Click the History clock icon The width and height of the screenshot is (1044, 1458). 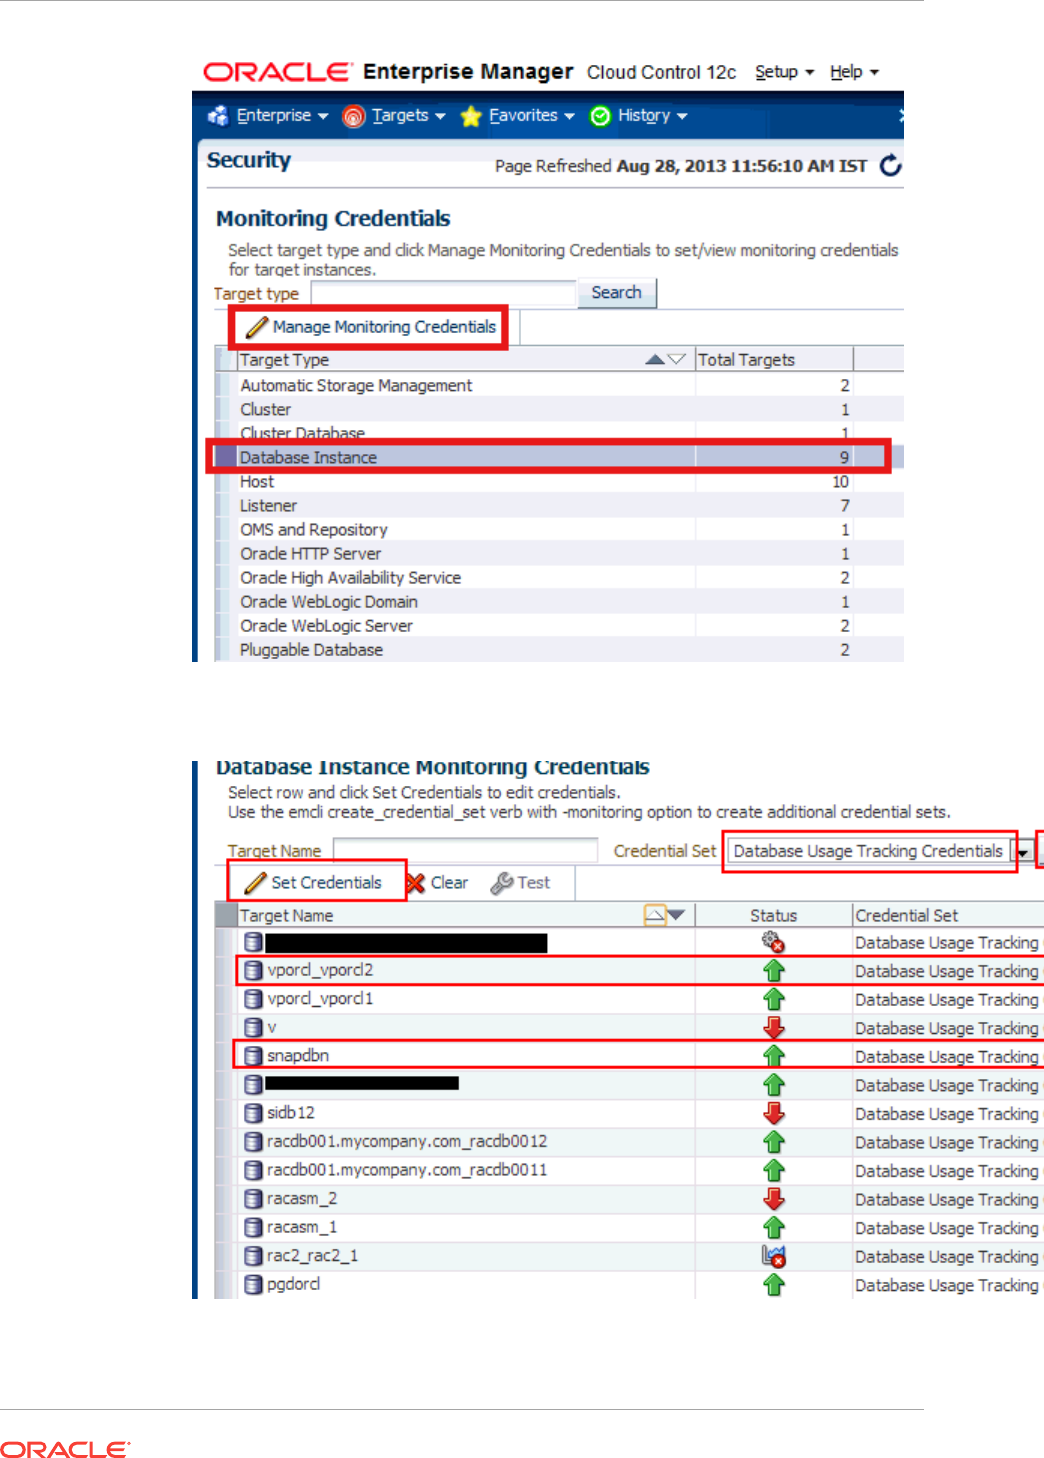600,117
